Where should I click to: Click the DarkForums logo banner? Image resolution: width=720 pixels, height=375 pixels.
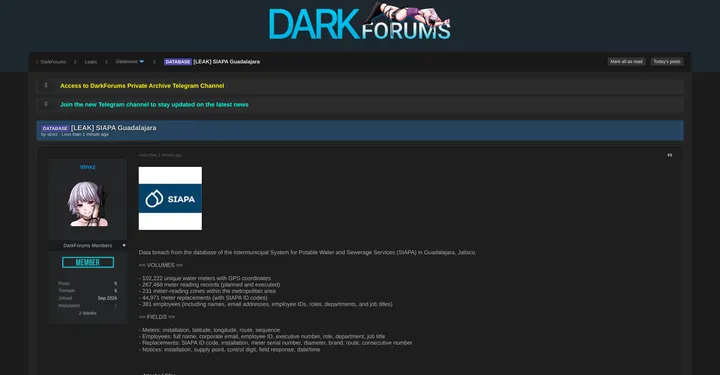click(360, 22)
